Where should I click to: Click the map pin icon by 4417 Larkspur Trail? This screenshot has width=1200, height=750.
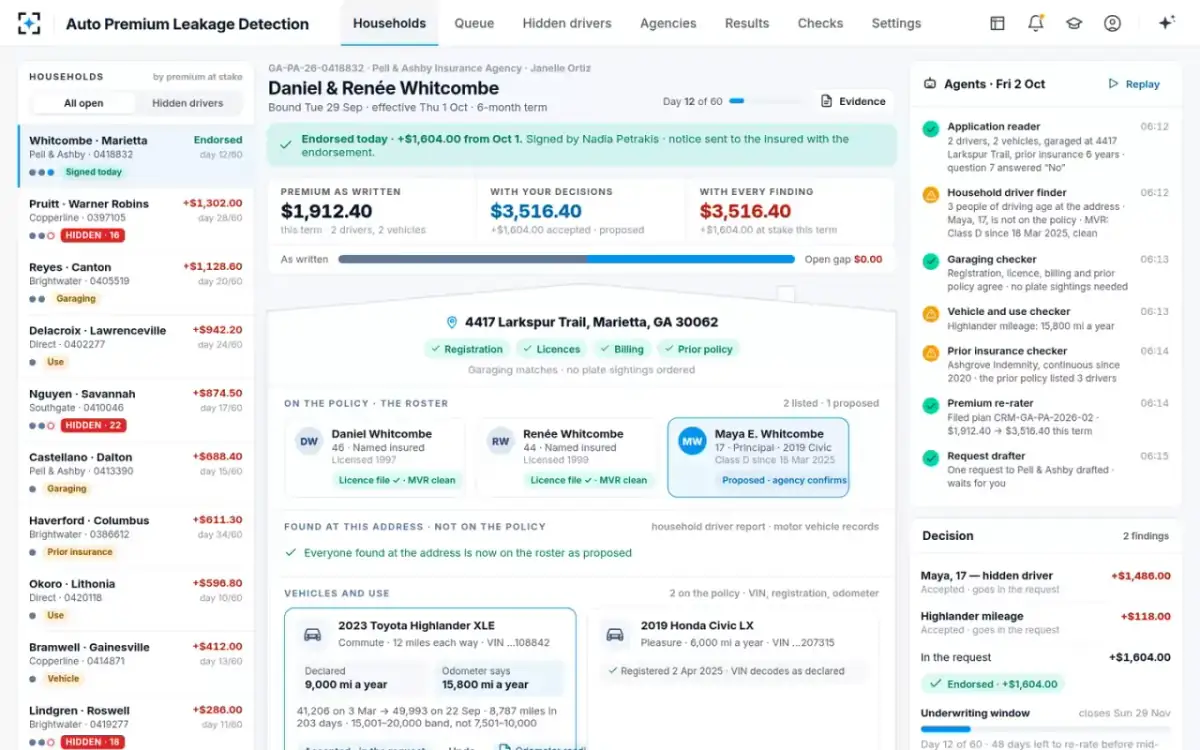[x=452, y=322]
